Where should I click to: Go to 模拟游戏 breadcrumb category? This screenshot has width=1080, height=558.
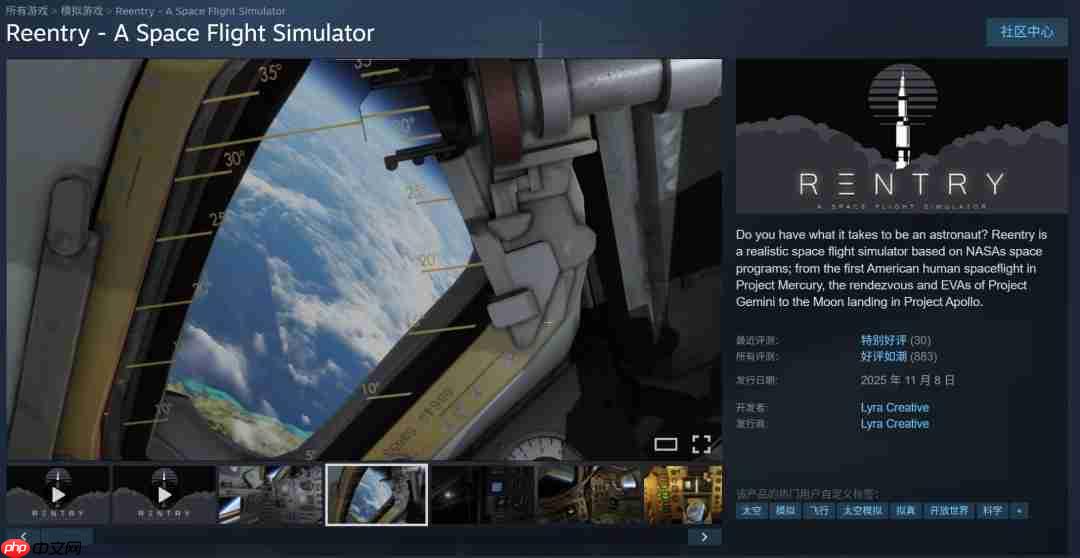82,11
